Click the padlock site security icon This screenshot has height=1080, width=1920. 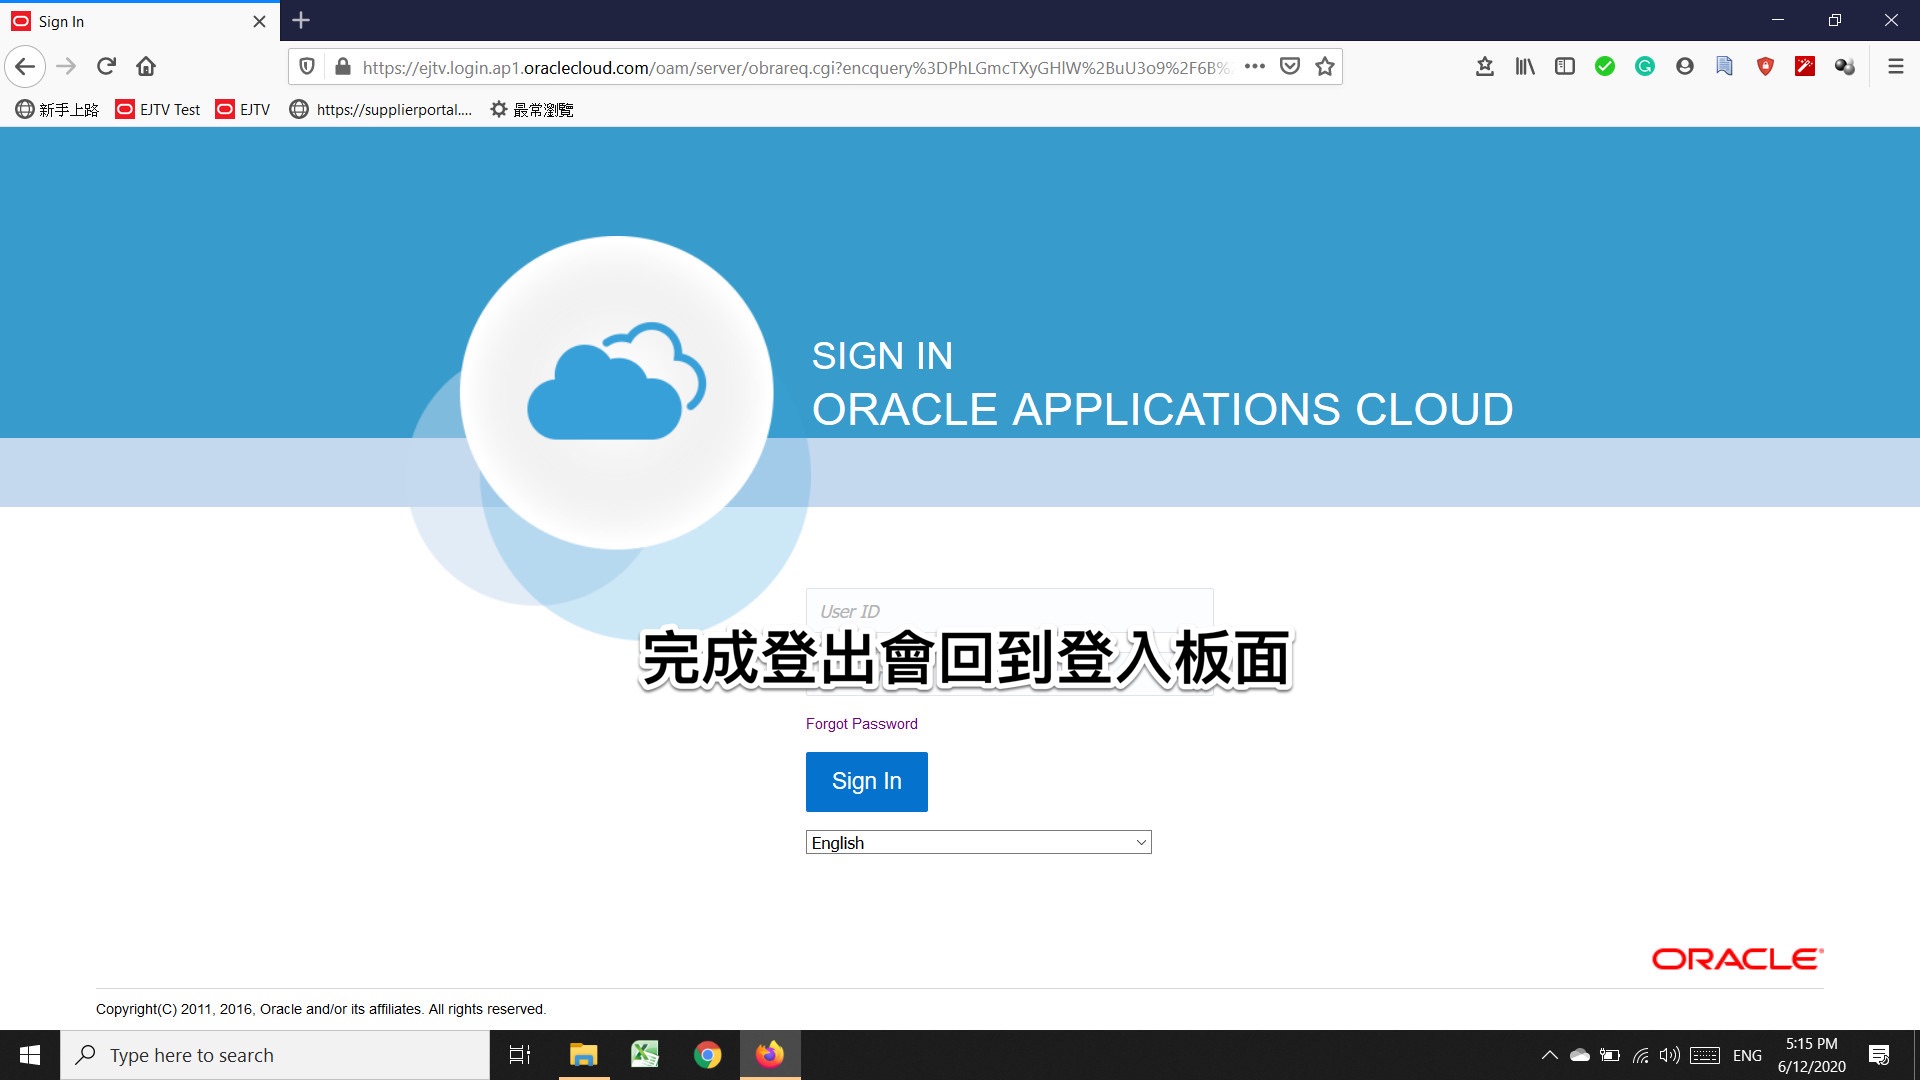tap(343, 67)
